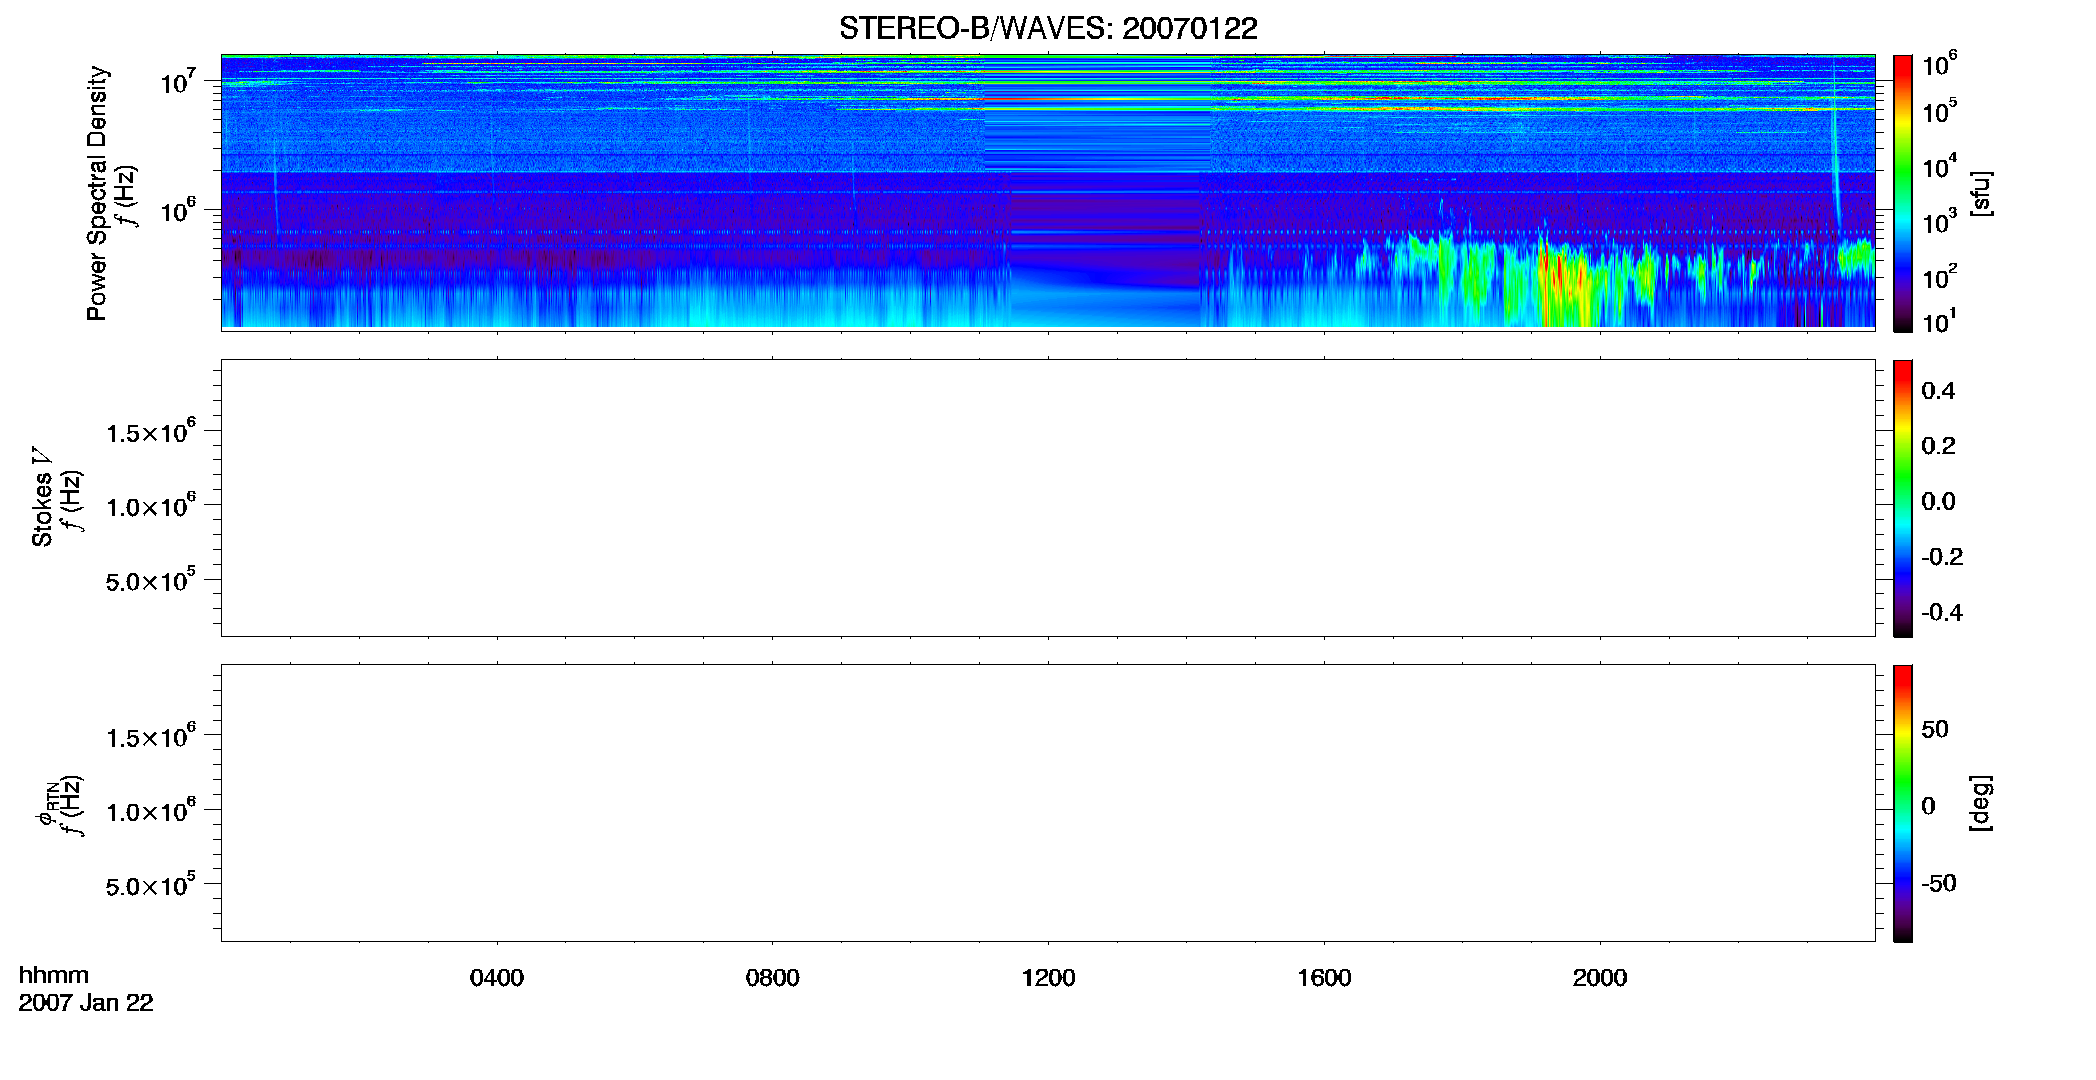Select the 0800 time axis label
The height and width of the screenshot is (1080, 2096).
coord(772,978)
